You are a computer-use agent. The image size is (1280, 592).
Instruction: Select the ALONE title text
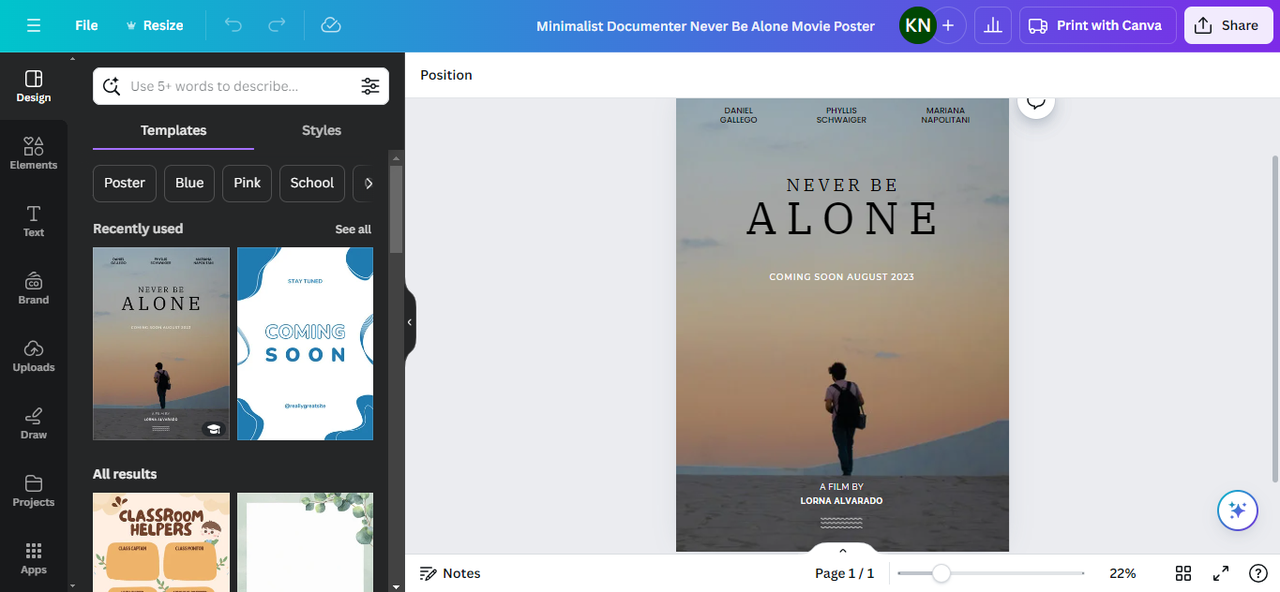coord(843,219)
